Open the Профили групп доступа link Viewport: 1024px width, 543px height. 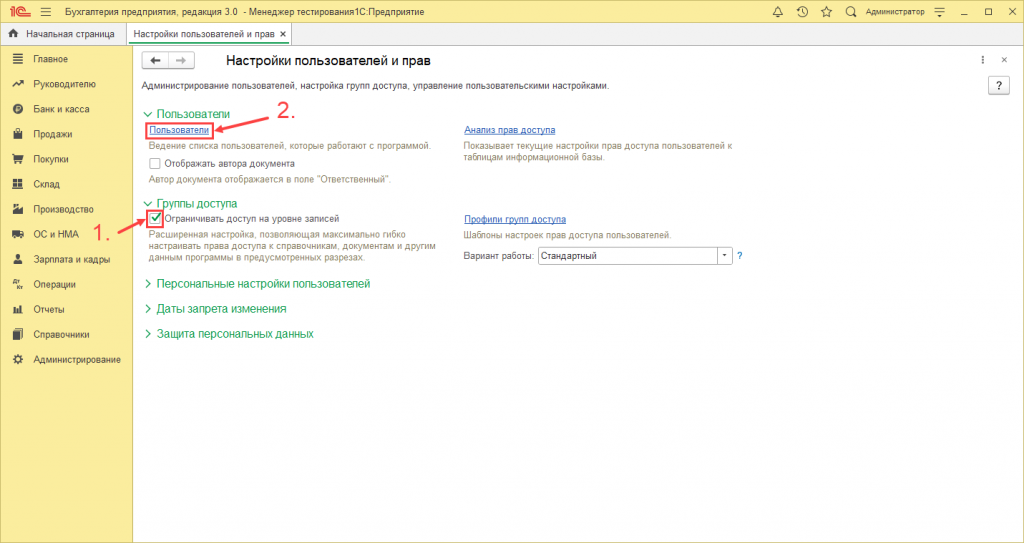515,220
